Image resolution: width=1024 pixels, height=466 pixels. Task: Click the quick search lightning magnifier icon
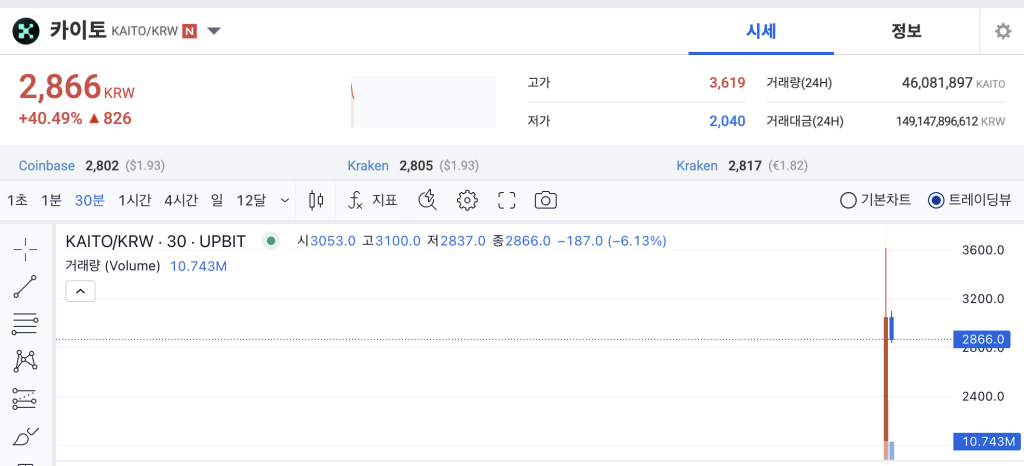(428, 200)
